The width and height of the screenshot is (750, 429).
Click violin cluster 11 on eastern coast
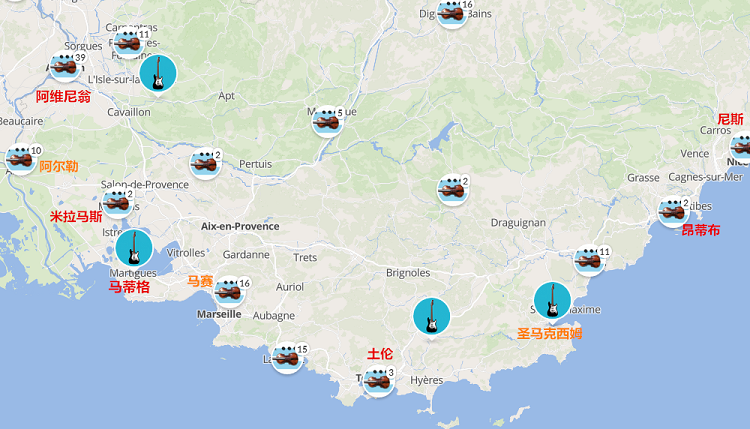(x=590, y=260)
